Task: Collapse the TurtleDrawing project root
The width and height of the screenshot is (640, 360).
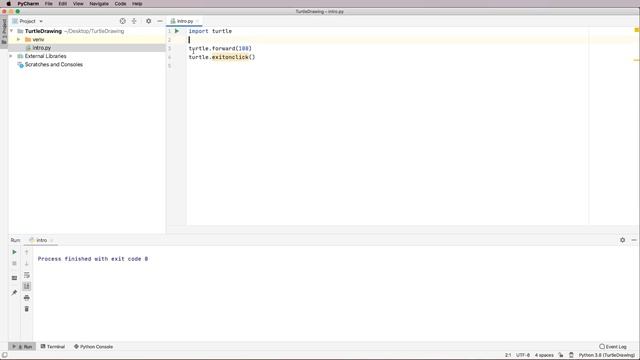Action: coord(11,31)
